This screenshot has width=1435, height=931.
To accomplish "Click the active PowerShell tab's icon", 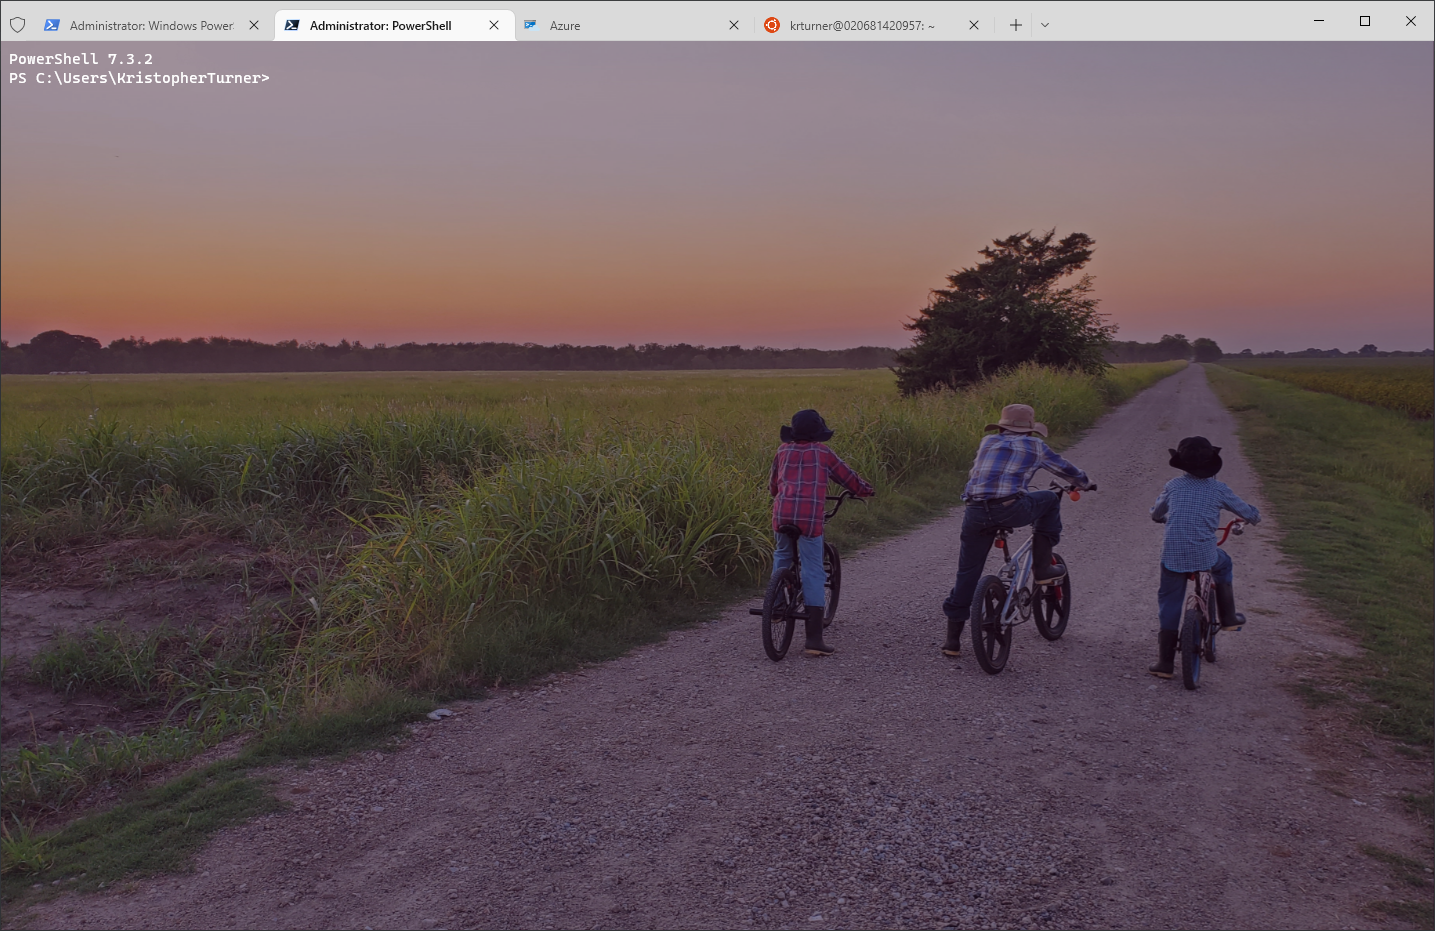I will point(292,25).
